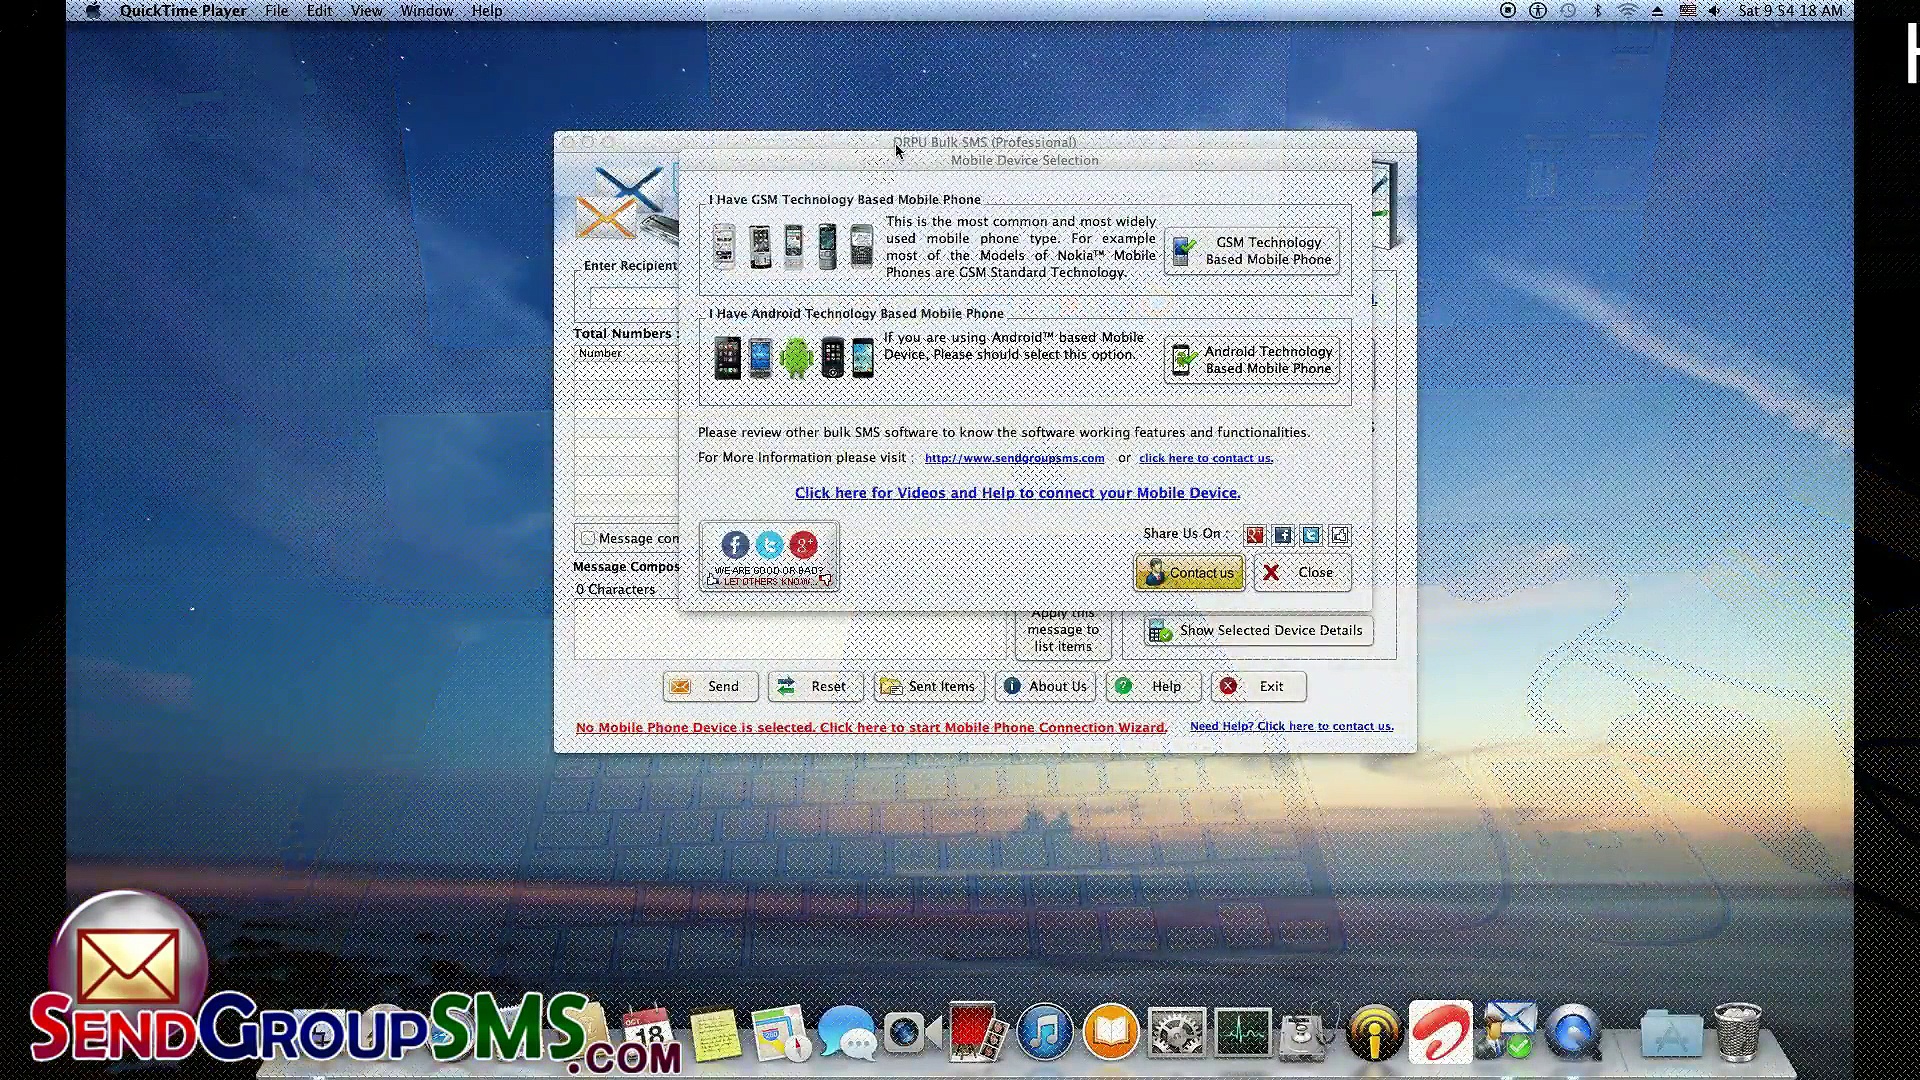This screenshot has width=1920, height=1080.
Task: Visit sendgroupsms.com website link
Action: pyautogui.click(x=1015, y=458)
